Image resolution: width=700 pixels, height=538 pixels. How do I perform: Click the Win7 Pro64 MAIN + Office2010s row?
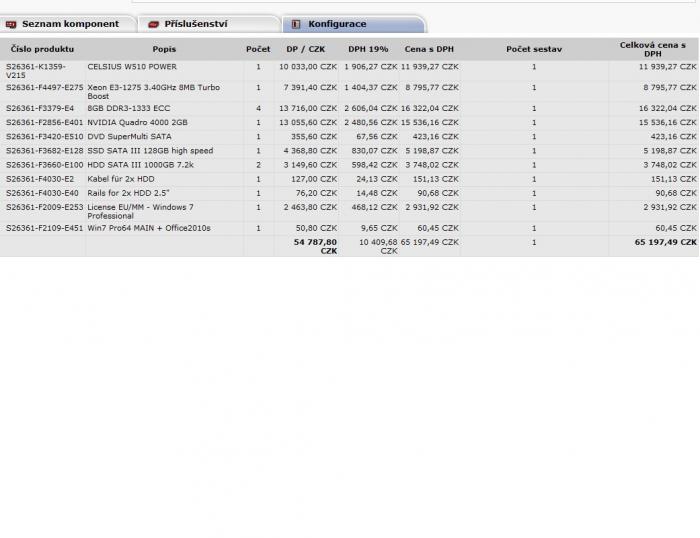(149, 228)
